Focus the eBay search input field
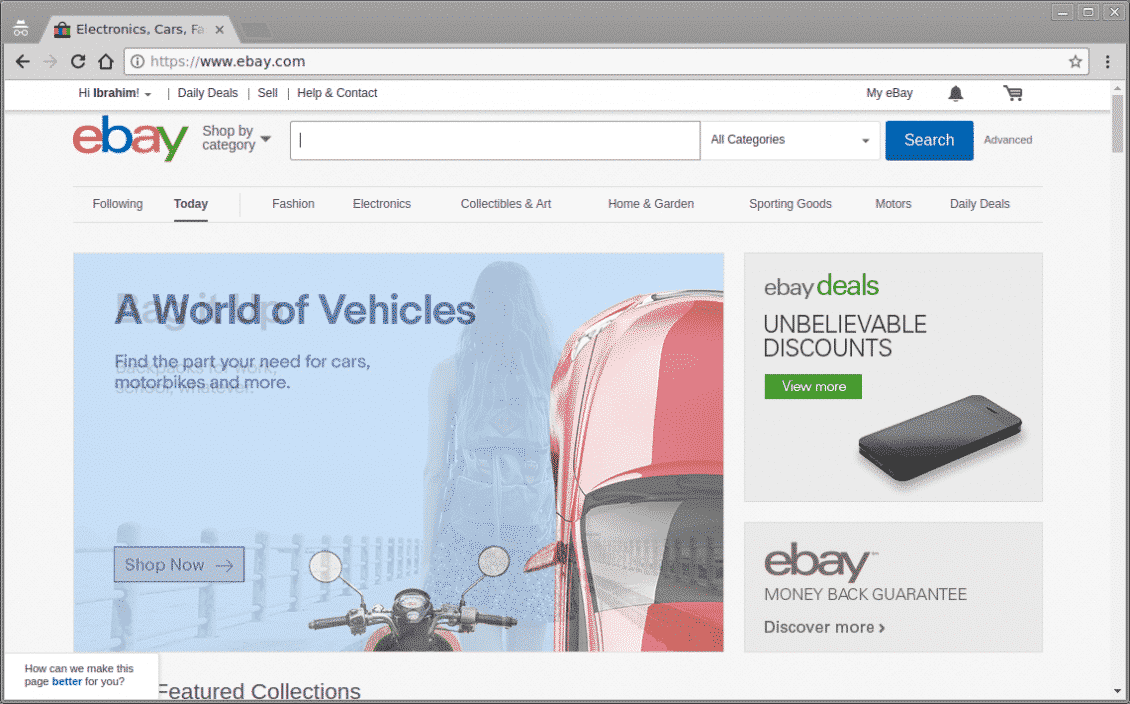 [494, 140]
